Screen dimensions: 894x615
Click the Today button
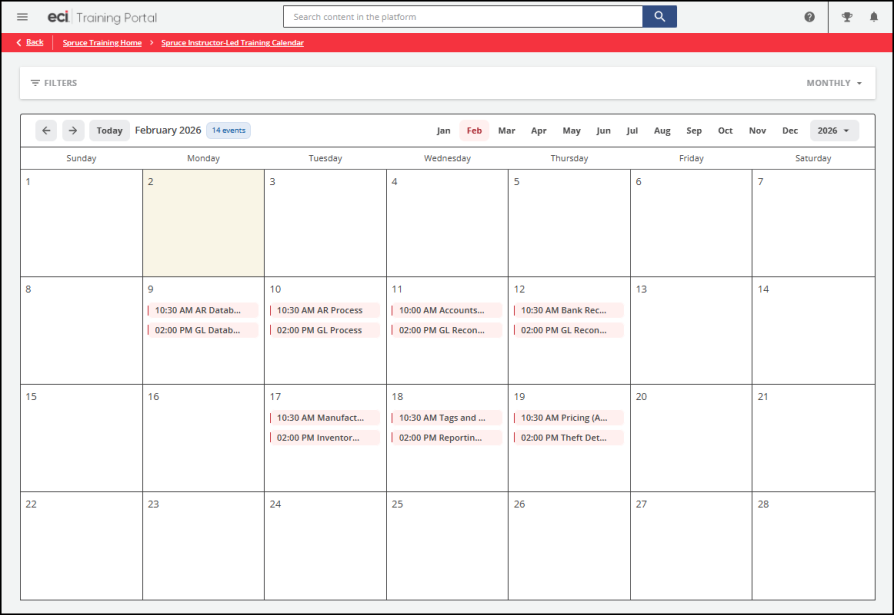(x=109, y=131)
